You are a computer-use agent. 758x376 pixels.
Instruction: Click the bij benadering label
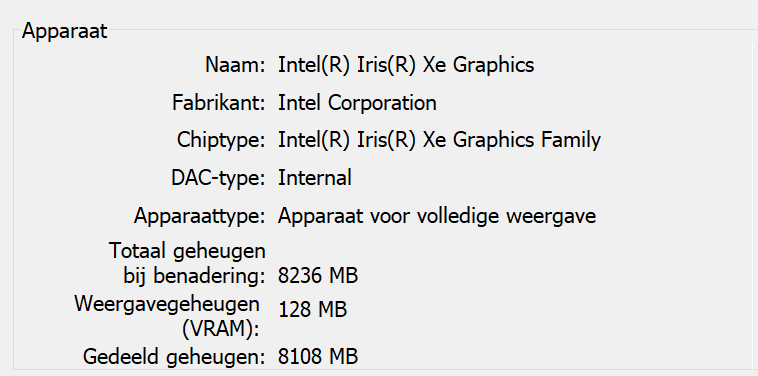(x=194, y=276)
